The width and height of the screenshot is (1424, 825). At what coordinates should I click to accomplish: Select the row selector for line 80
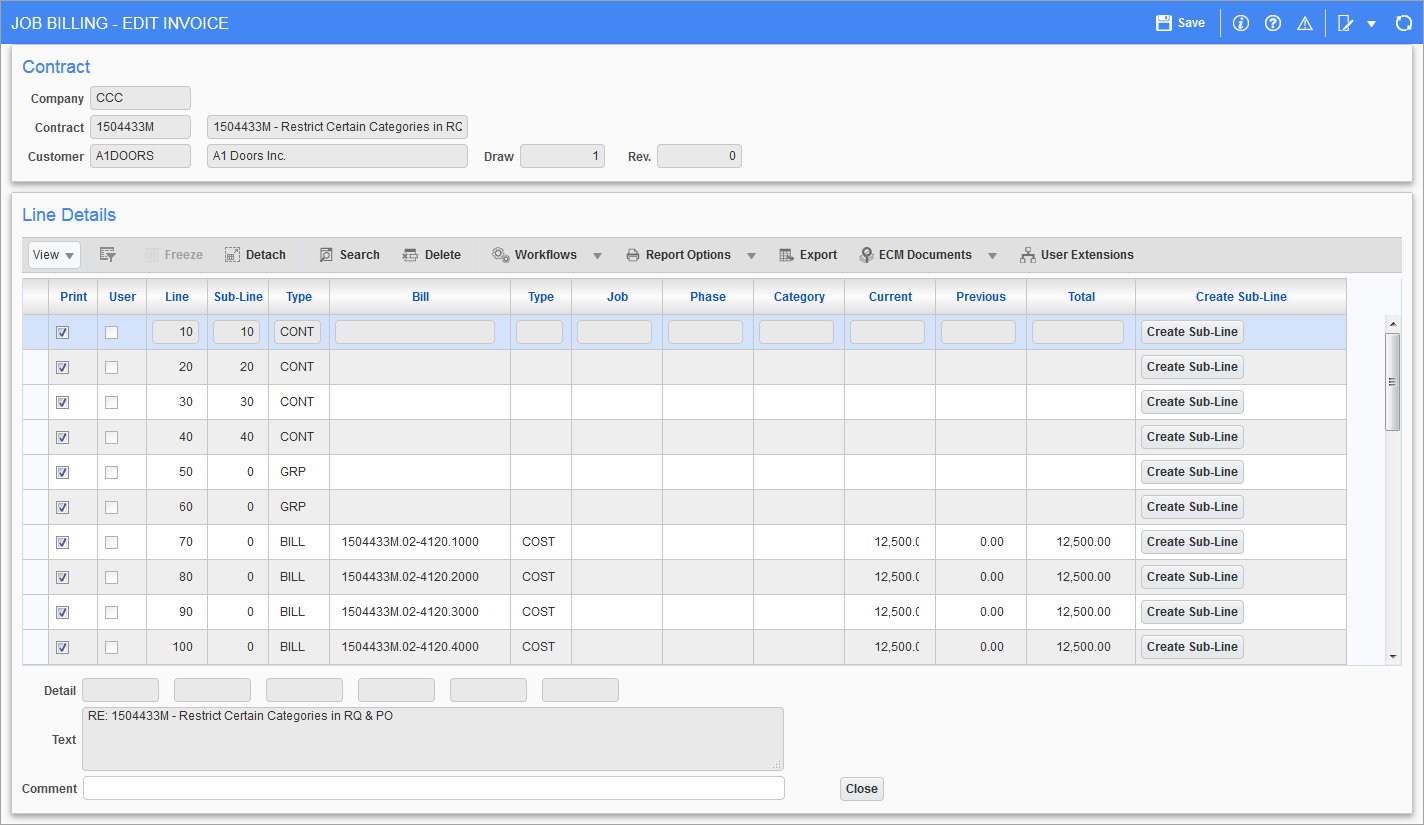tap(35, 577)
